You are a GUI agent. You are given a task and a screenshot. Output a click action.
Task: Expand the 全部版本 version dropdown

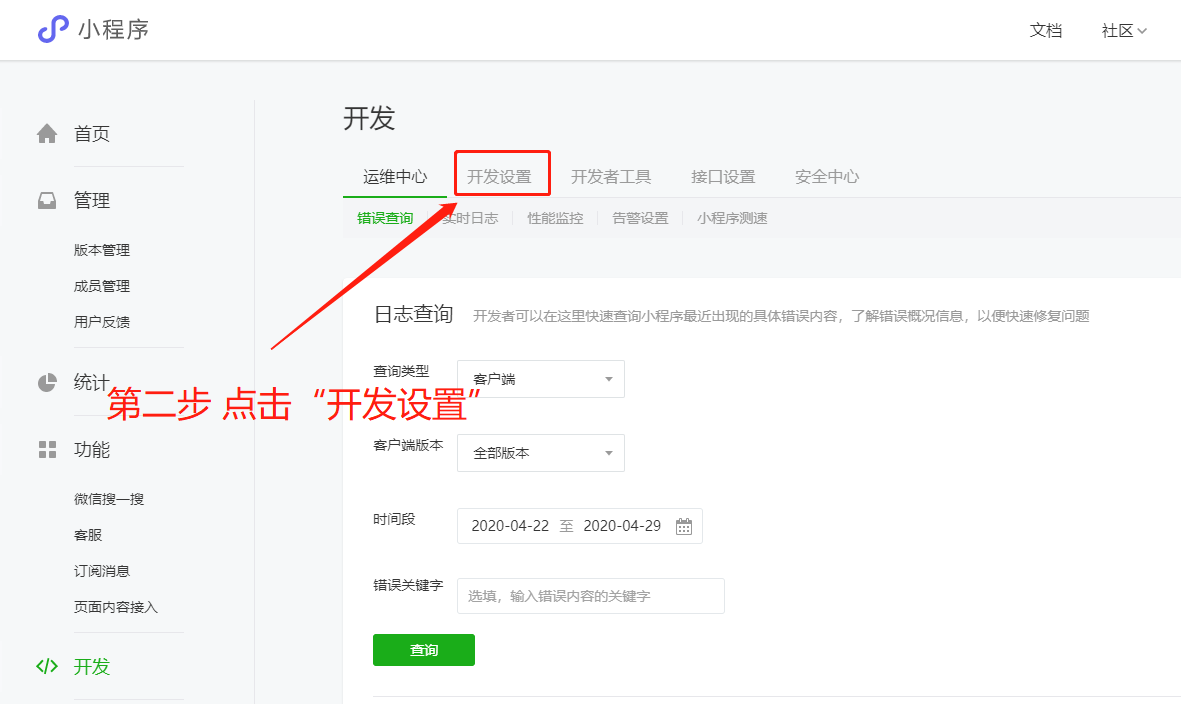click(x=540, y=452)
